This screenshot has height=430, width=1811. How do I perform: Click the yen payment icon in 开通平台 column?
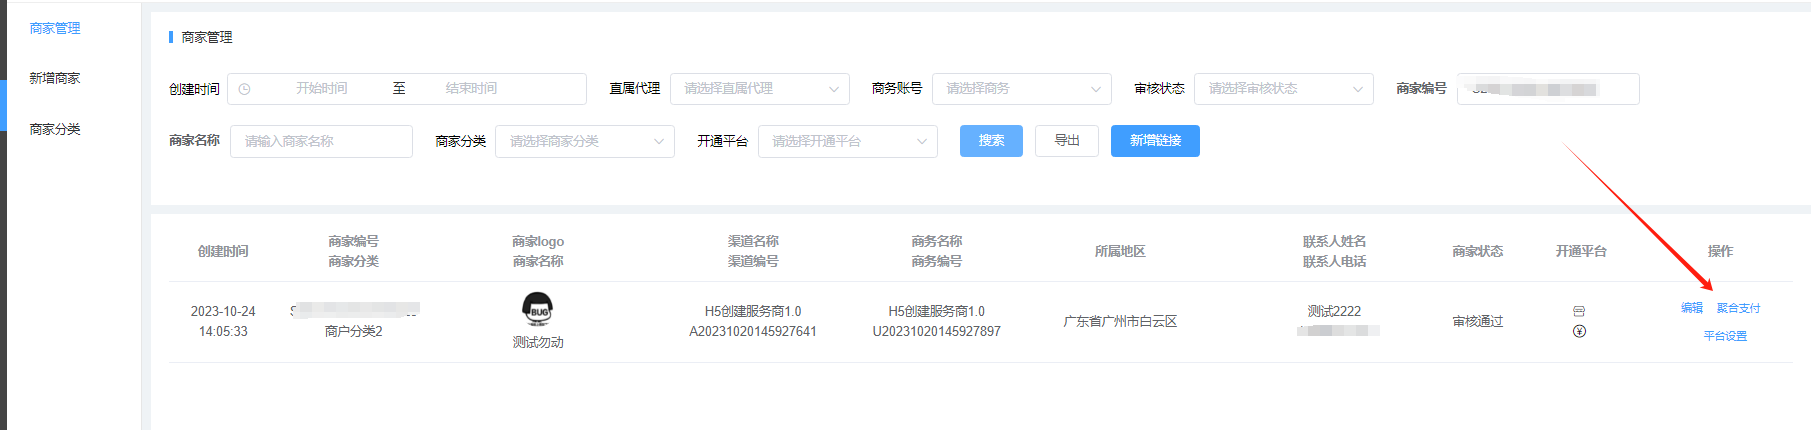[x=1579, y=331]
